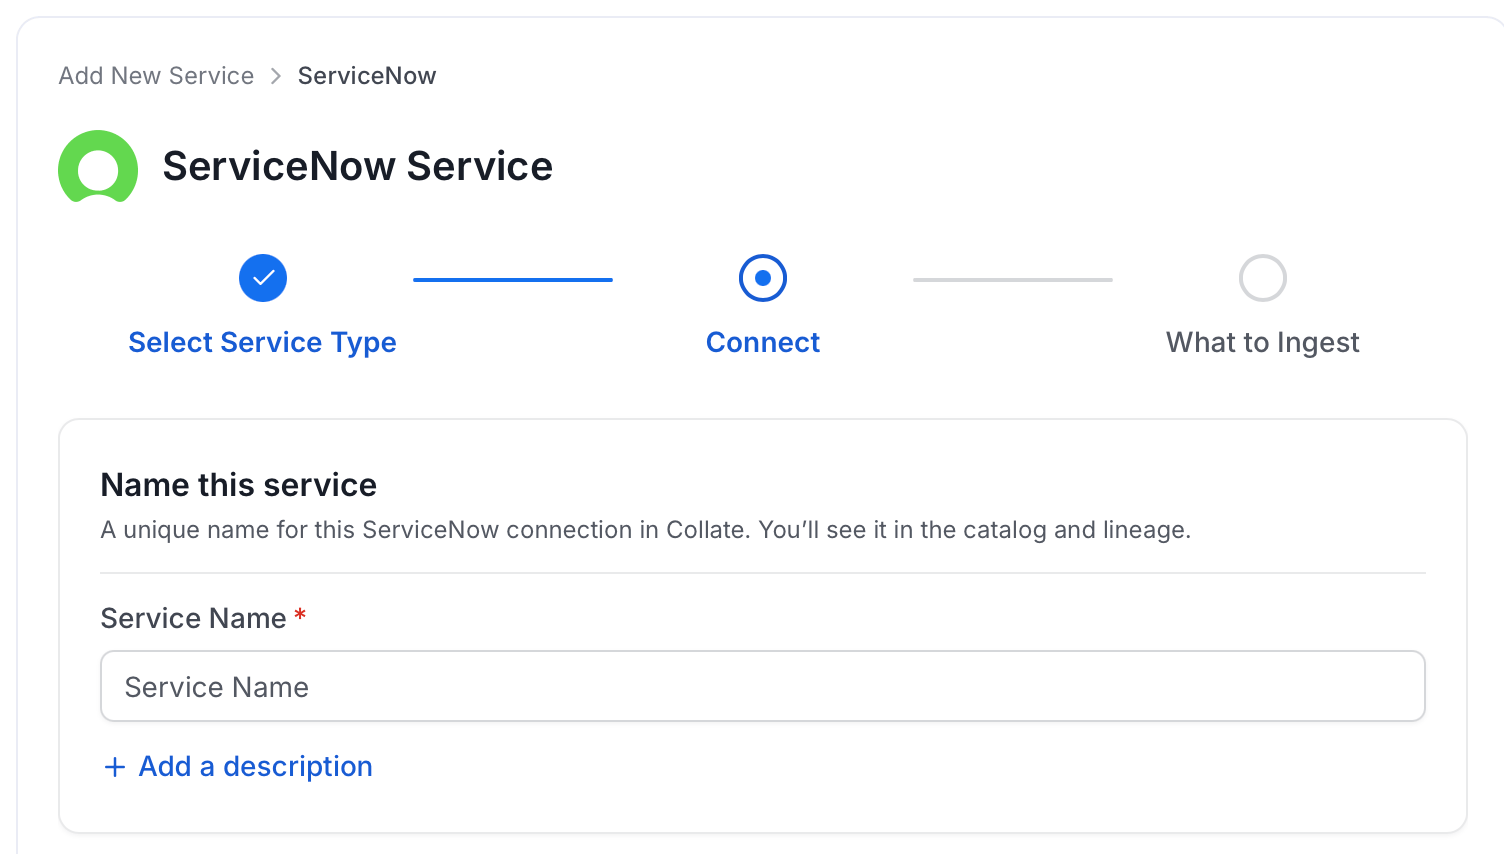Open the What to Ingest step label
The image size is (1504, 854).
[x=1263, y=343]
